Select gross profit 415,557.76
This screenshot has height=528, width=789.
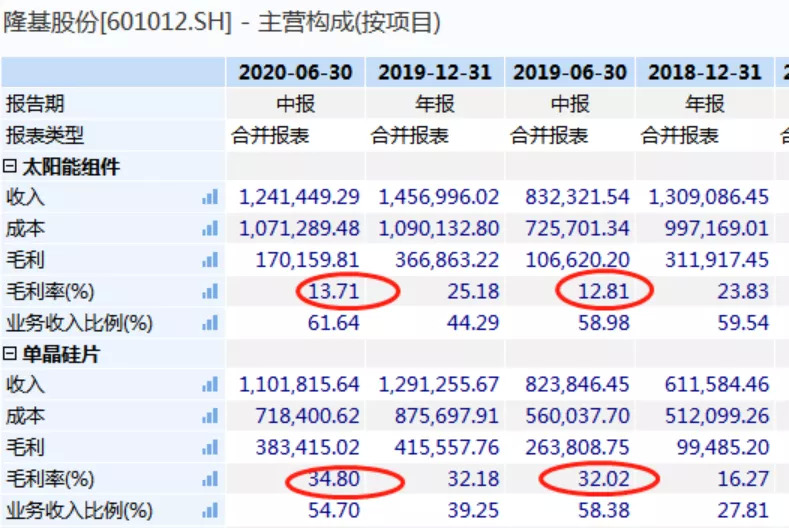(447, 447)
